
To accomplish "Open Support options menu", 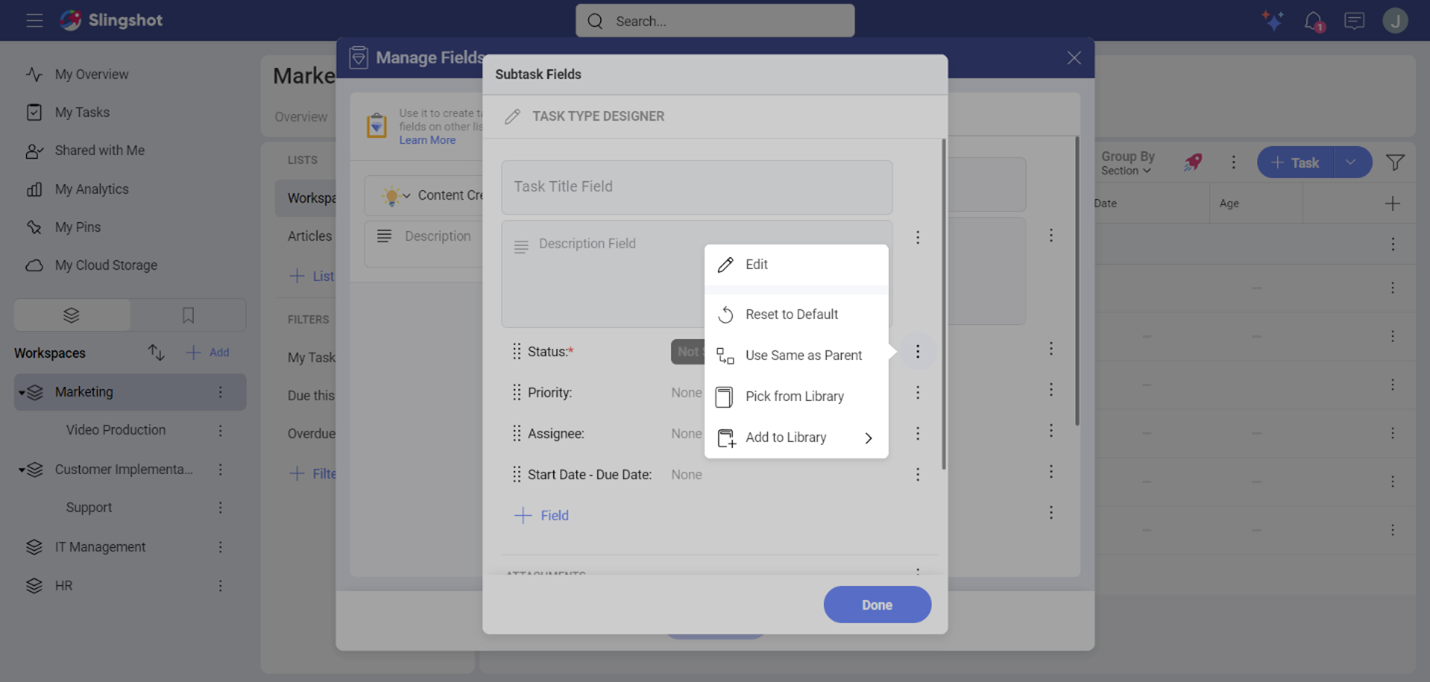I will (x=221, y=507).
